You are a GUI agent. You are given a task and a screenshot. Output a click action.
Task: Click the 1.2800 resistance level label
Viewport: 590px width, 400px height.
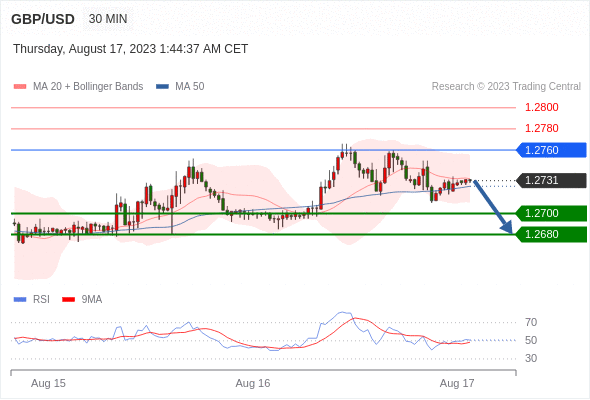[x=541, y=107]
